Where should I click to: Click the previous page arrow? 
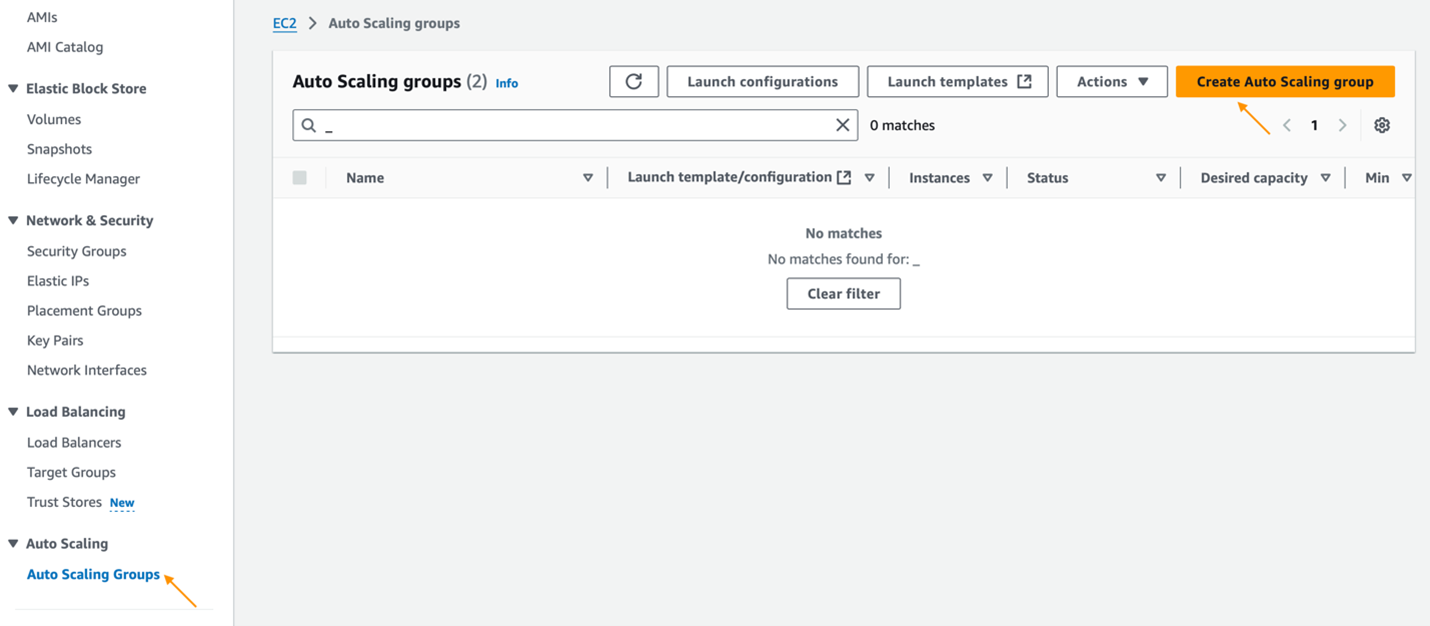pos(1286,124)
